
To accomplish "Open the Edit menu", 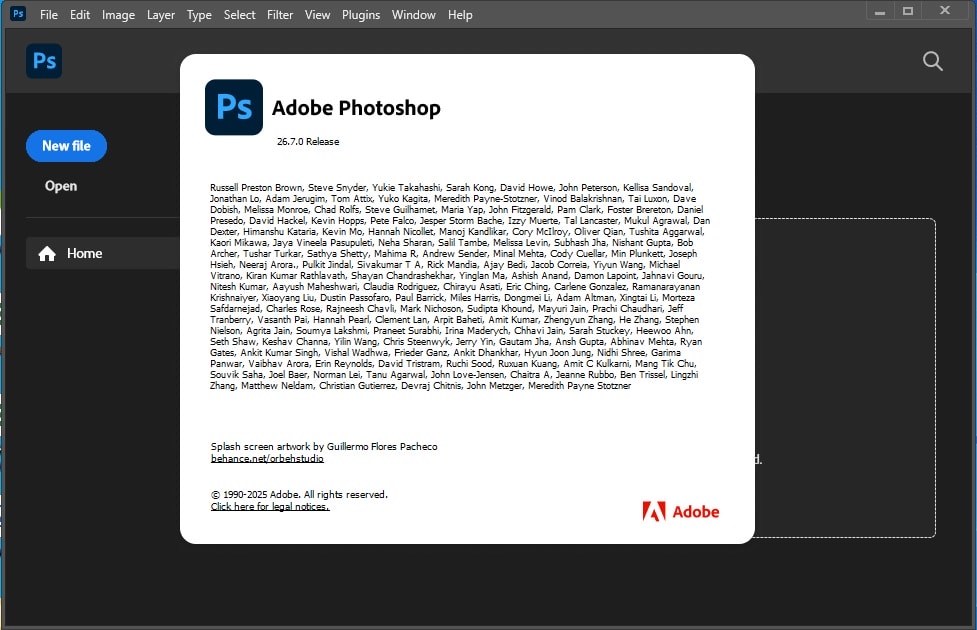I will point(80,14).
